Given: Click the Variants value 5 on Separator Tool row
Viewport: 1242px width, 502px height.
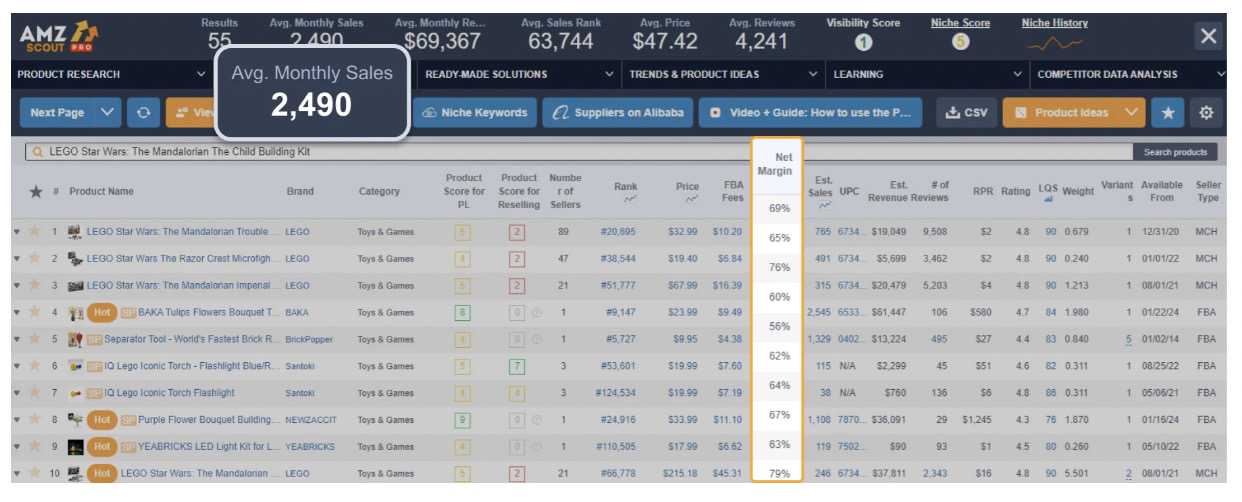Looking at the screenshot, I should 1128,339.
